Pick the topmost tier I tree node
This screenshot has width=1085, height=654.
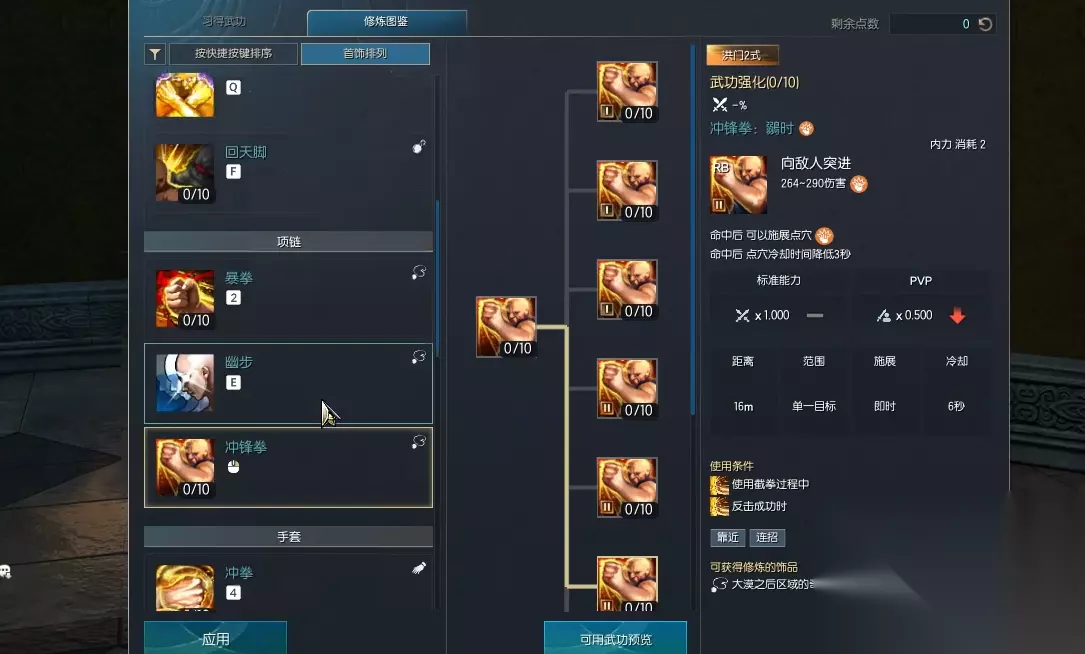click(627, 91)
